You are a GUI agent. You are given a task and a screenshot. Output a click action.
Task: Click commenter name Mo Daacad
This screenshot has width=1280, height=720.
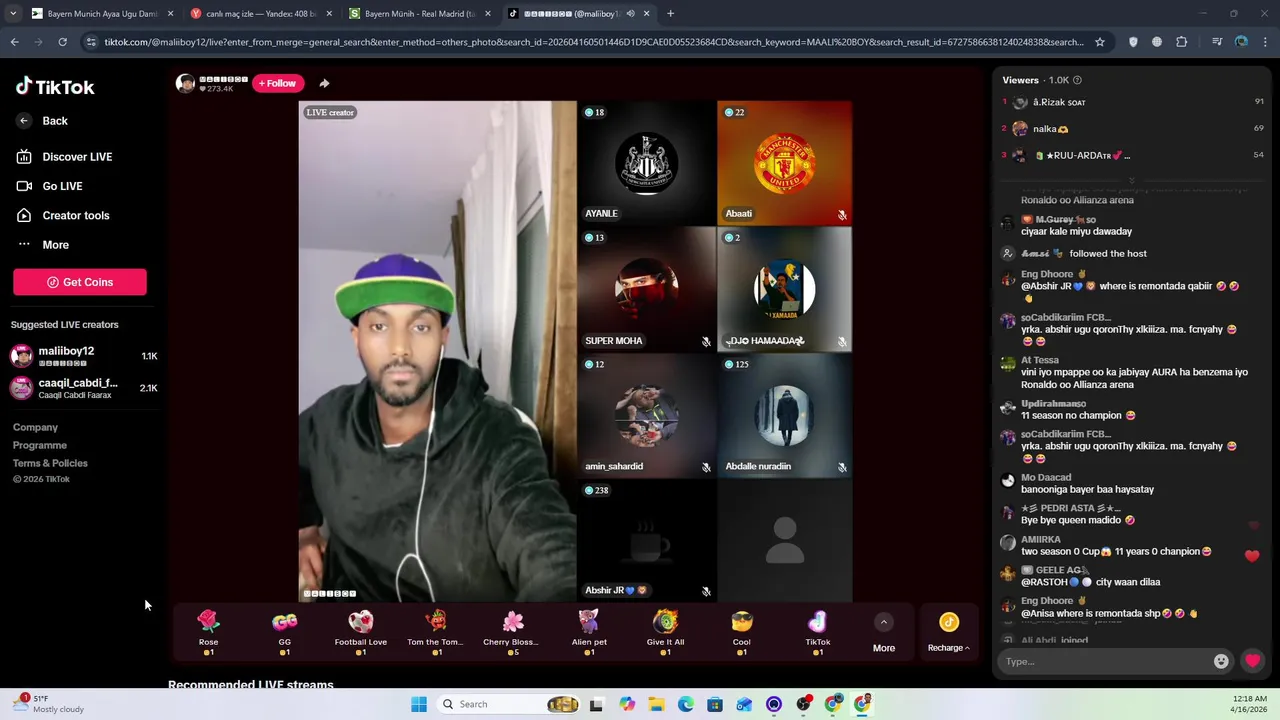click(x=1046, y=478)
